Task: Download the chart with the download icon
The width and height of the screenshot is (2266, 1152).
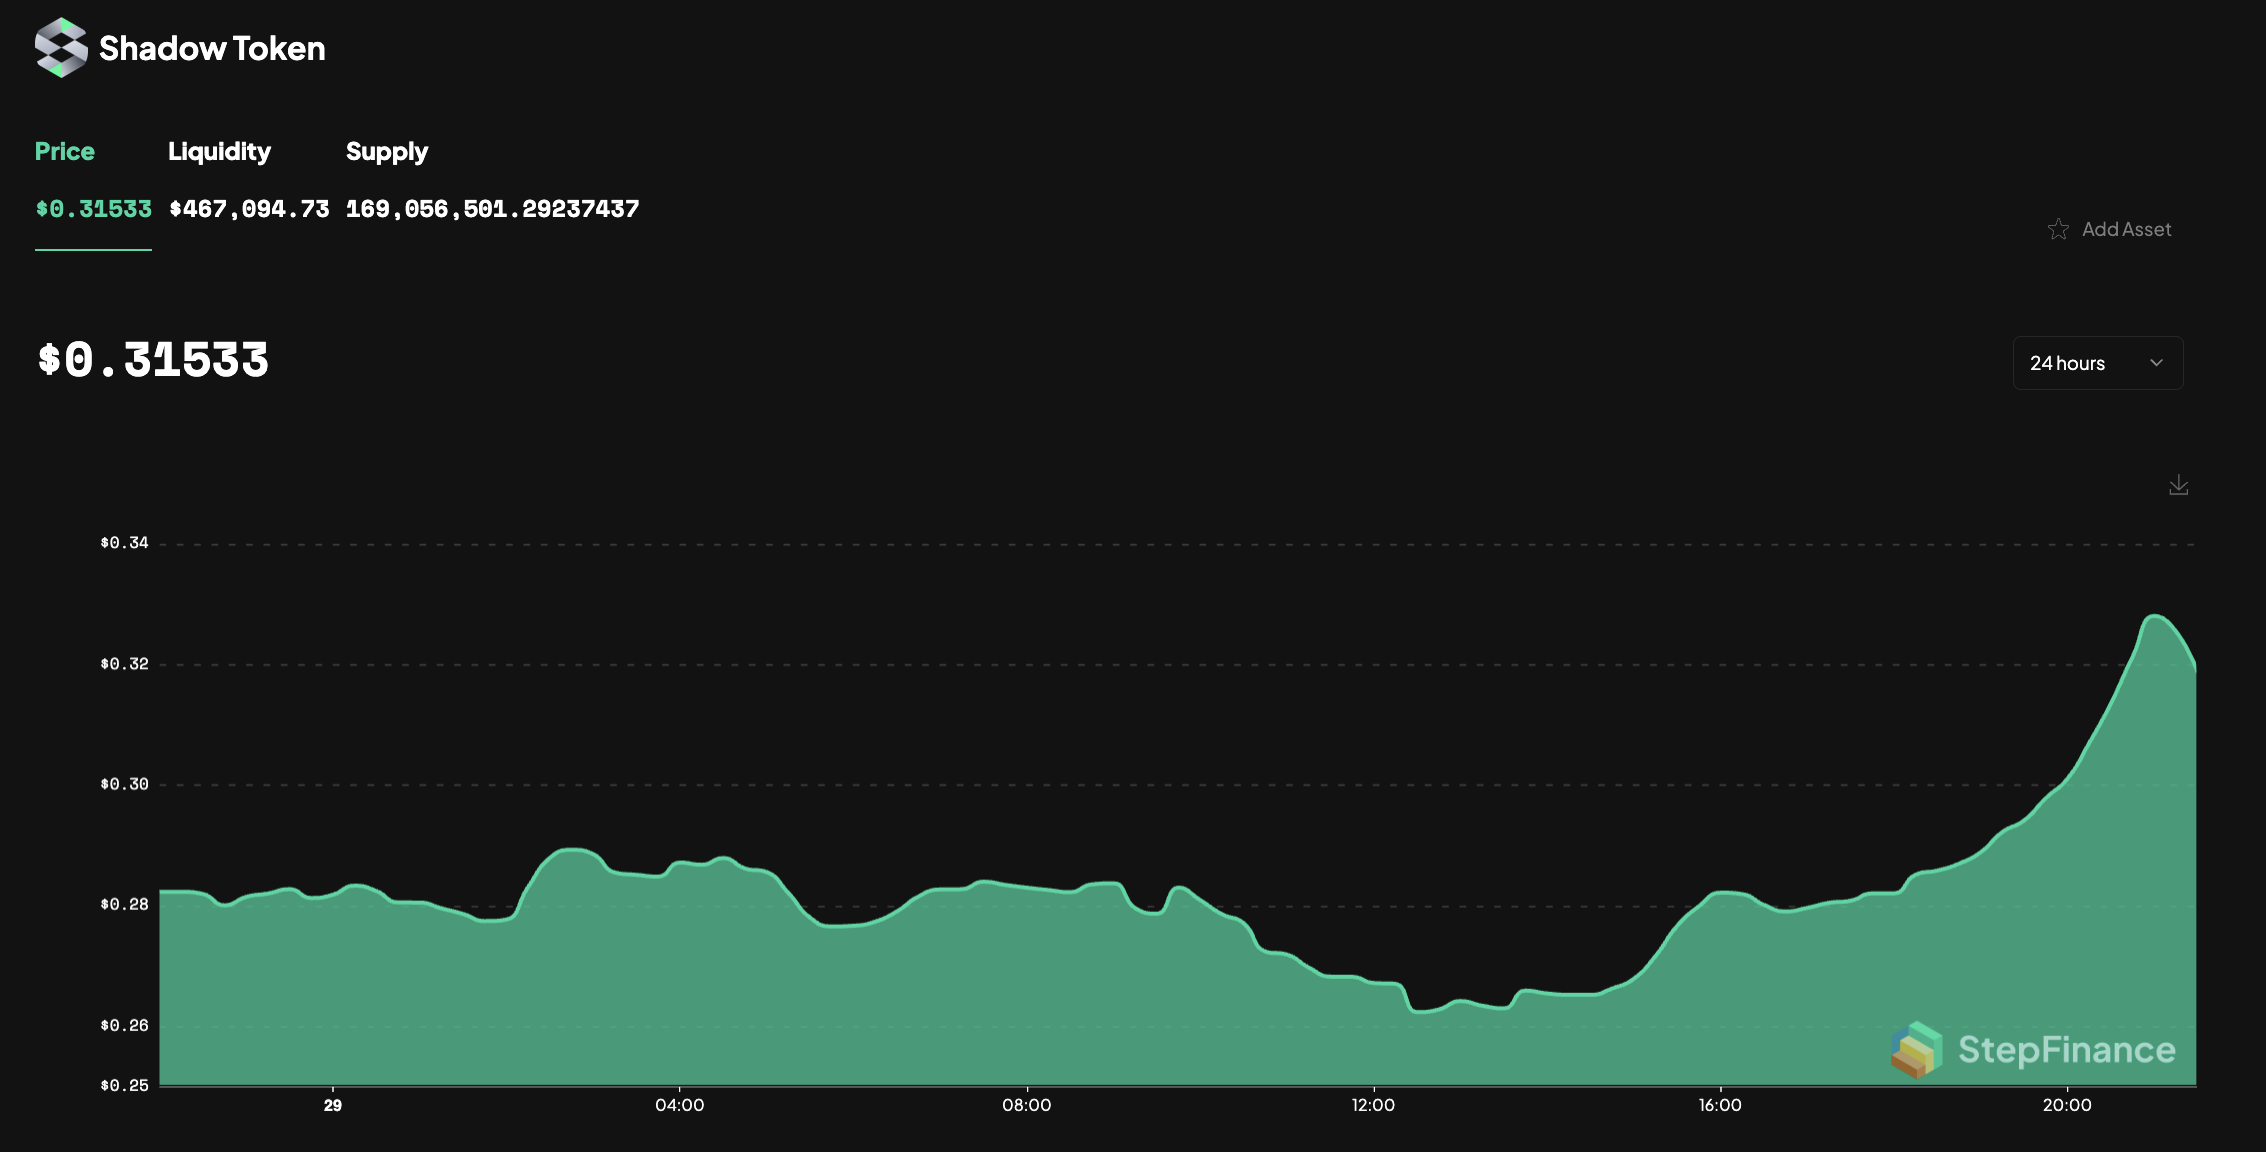Action: click(2179, 486)
